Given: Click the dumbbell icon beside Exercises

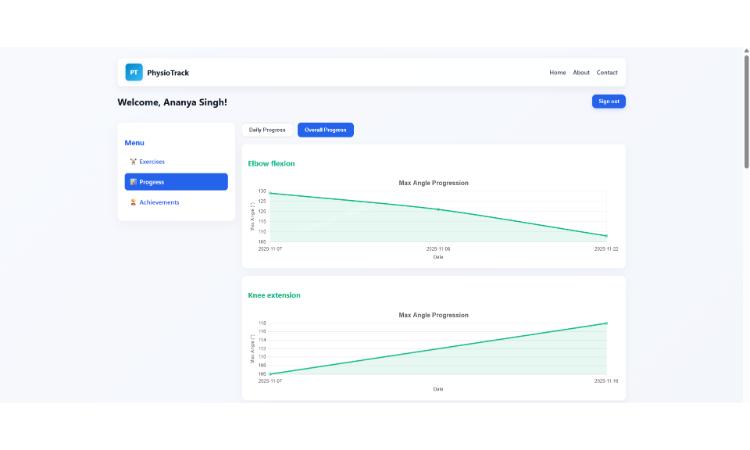Looking at the screenshot, I should click(x=133, y=162).
